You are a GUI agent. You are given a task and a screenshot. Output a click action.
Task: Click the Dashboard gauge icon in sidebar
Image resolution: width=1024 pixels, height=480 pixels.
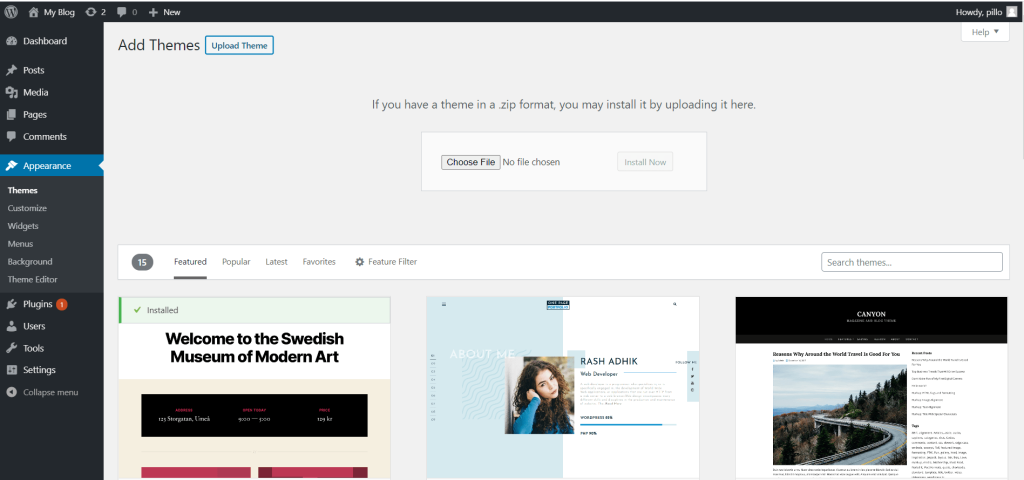pyautogui.click(x=11, y=41)
